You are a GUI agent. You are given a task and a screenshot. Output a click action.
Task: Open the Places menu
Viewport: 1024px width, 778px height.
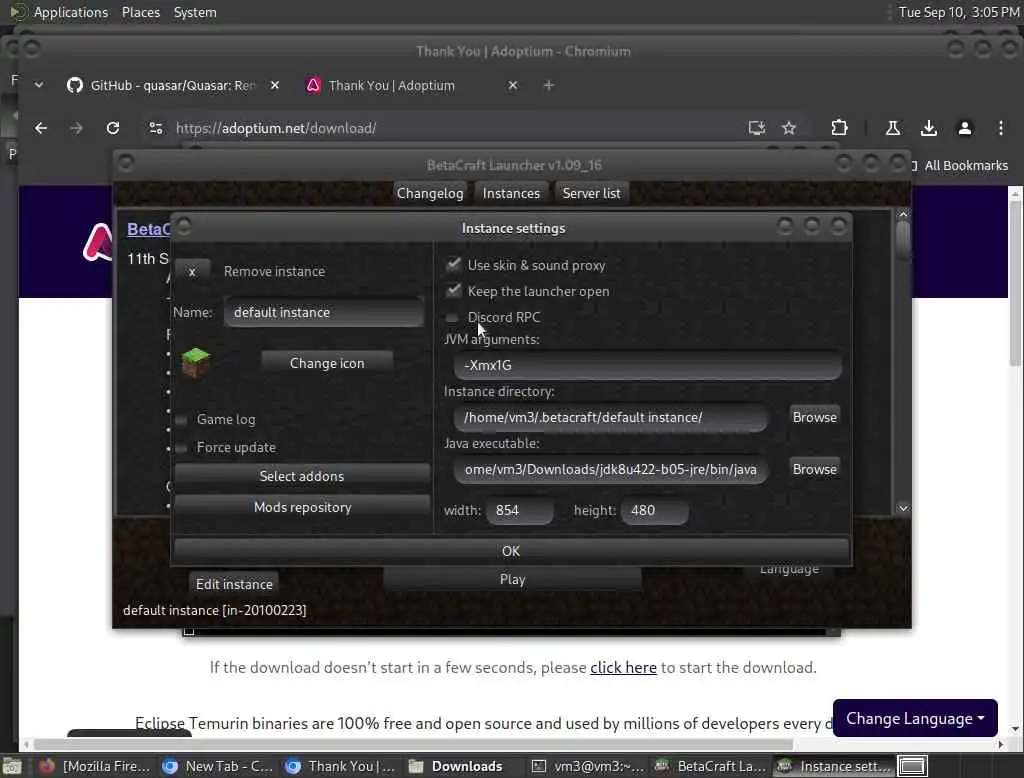pos(140,12)
